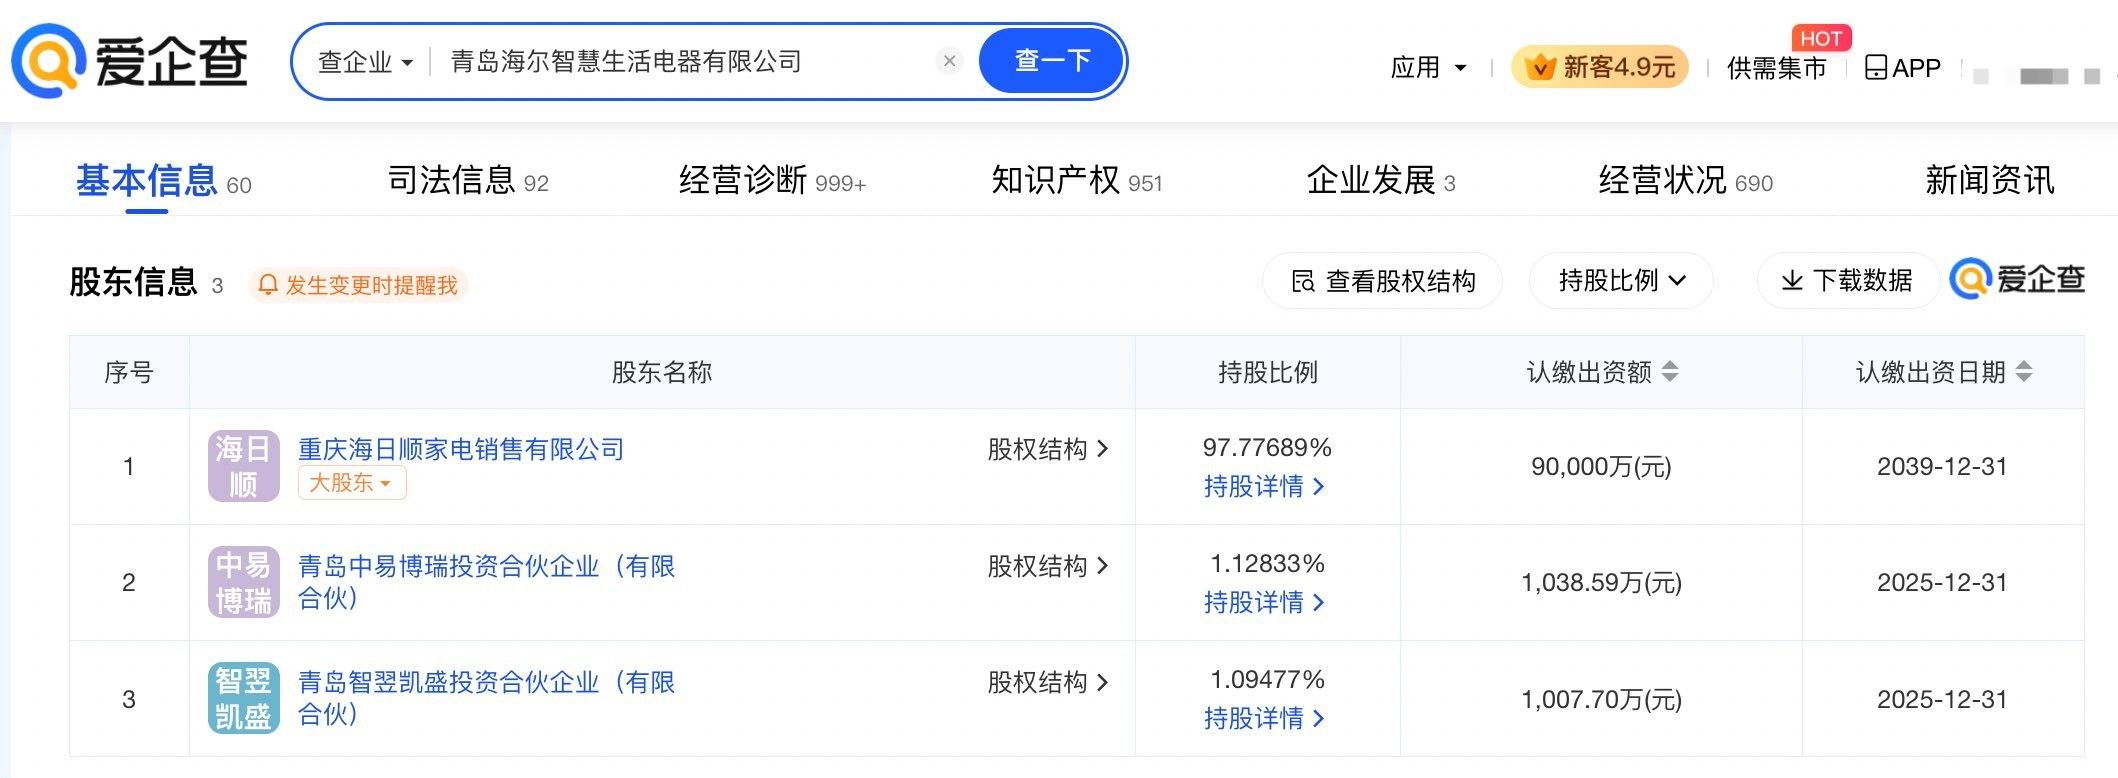Click the 中易博瑞 shareholder avatar icon
This screenshot has height=778, width=2118.
[x=243, y=582]
